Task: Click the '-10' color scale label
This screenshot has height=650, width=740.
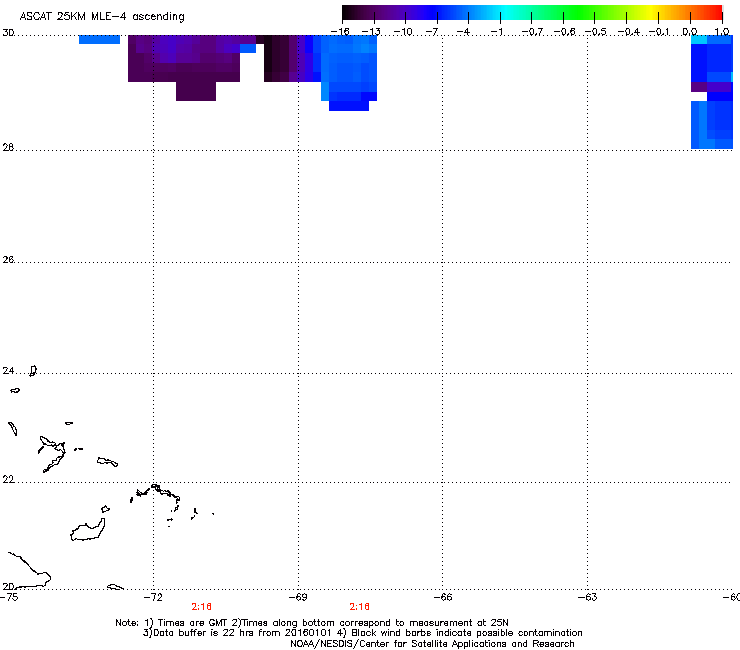Action: 403,32
